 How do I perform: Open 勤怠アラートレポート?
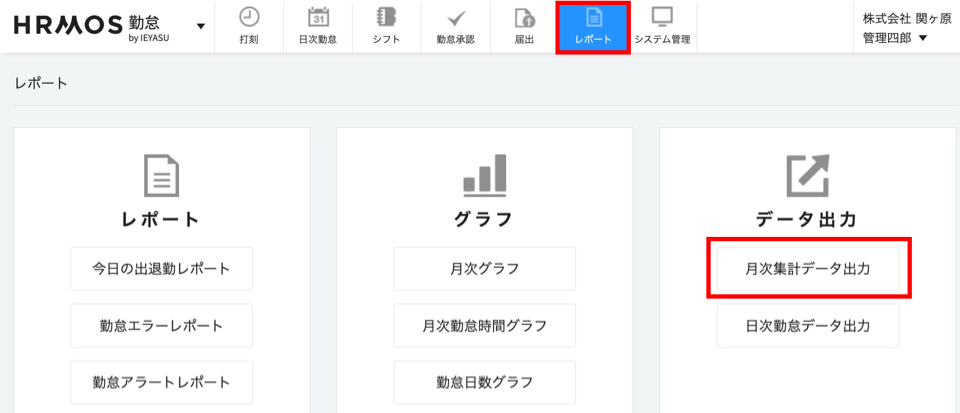[161, 382]
